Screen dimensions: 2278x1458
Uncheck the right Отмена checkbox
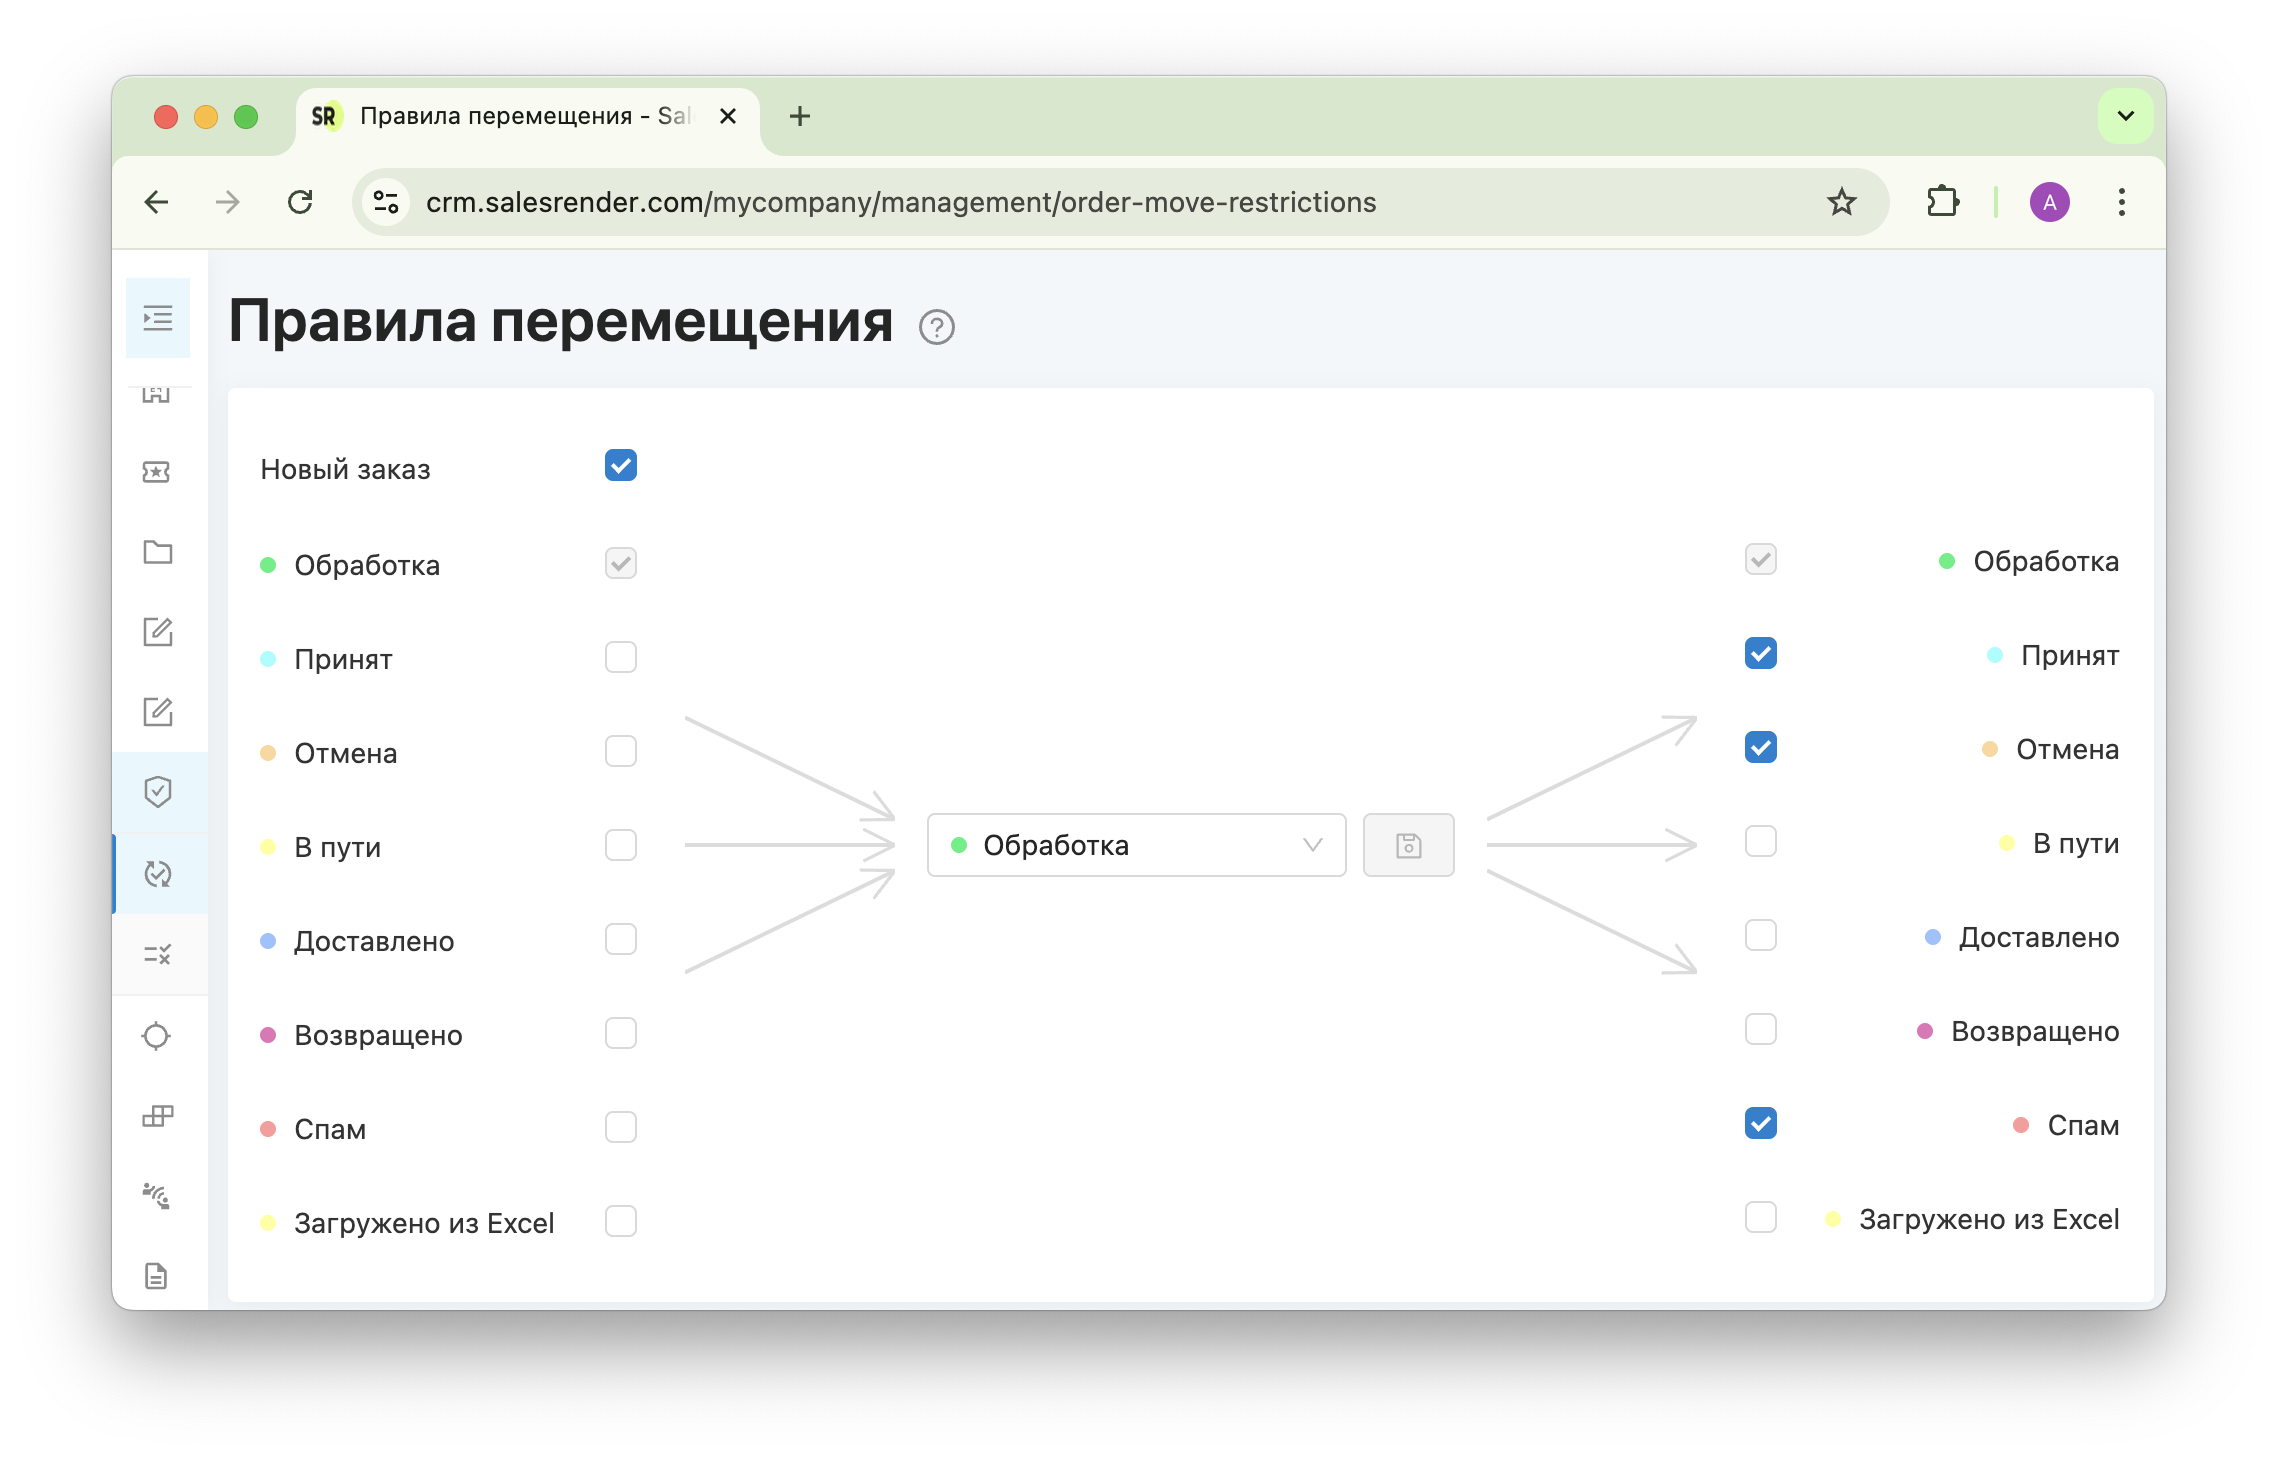click(1761, 747)
